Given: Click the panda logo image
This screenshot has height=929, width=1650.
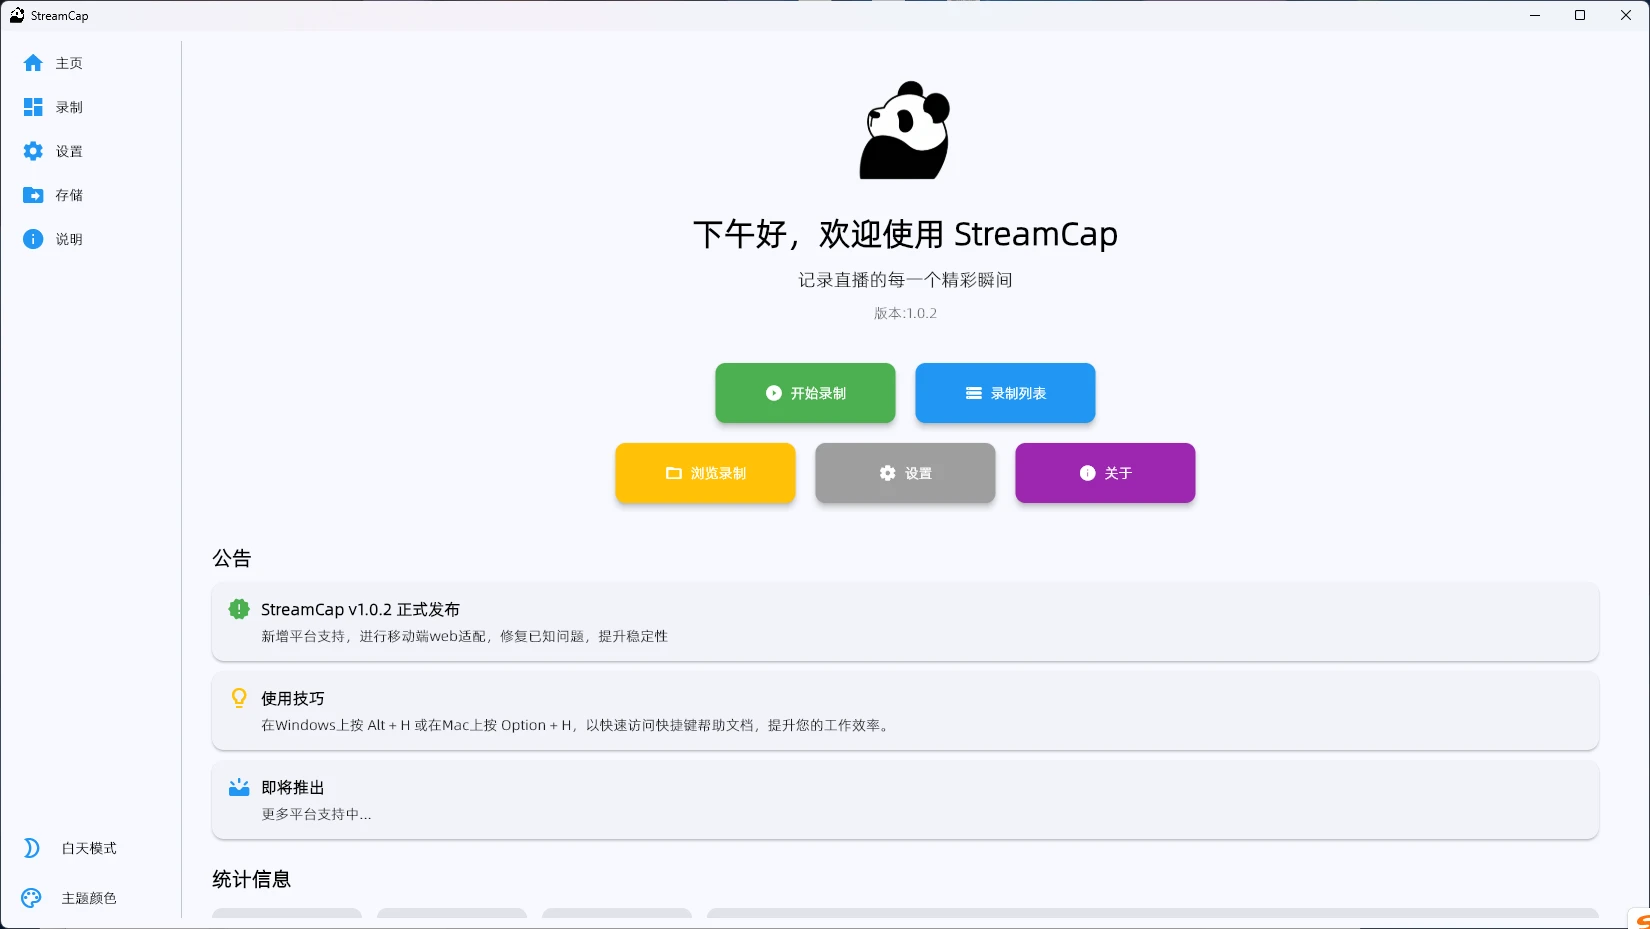Looking at the screenshot, I should [905, 130].
